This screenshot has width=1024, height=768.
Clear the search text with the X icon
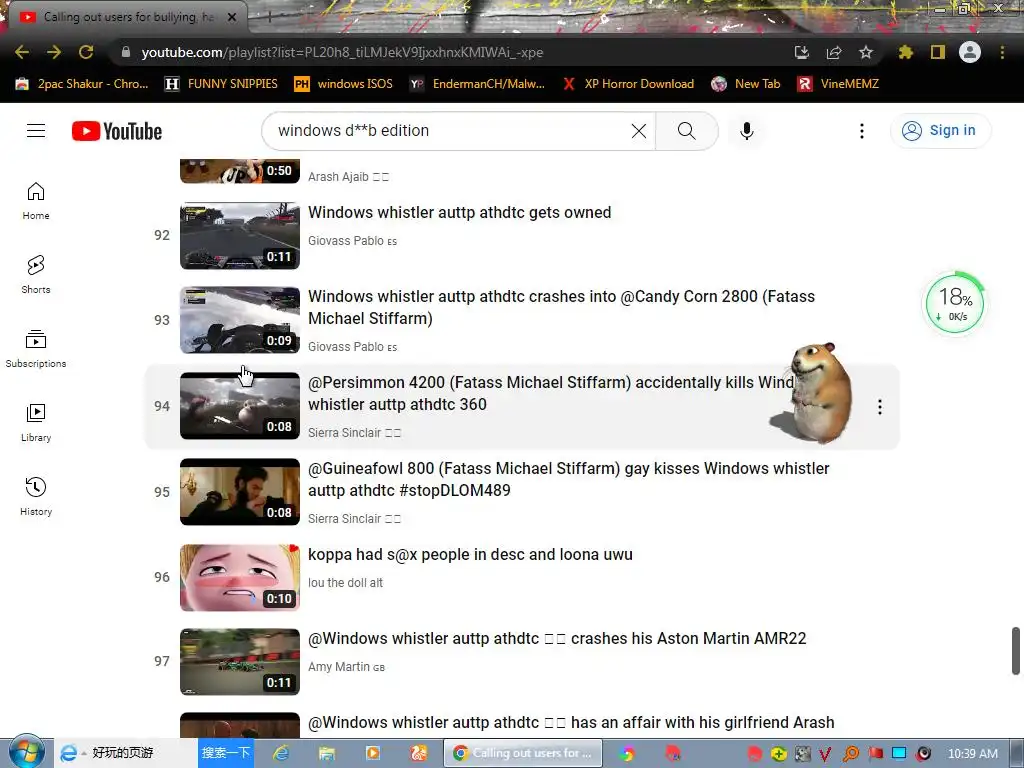pyautogui.click(x=639, y=131)
